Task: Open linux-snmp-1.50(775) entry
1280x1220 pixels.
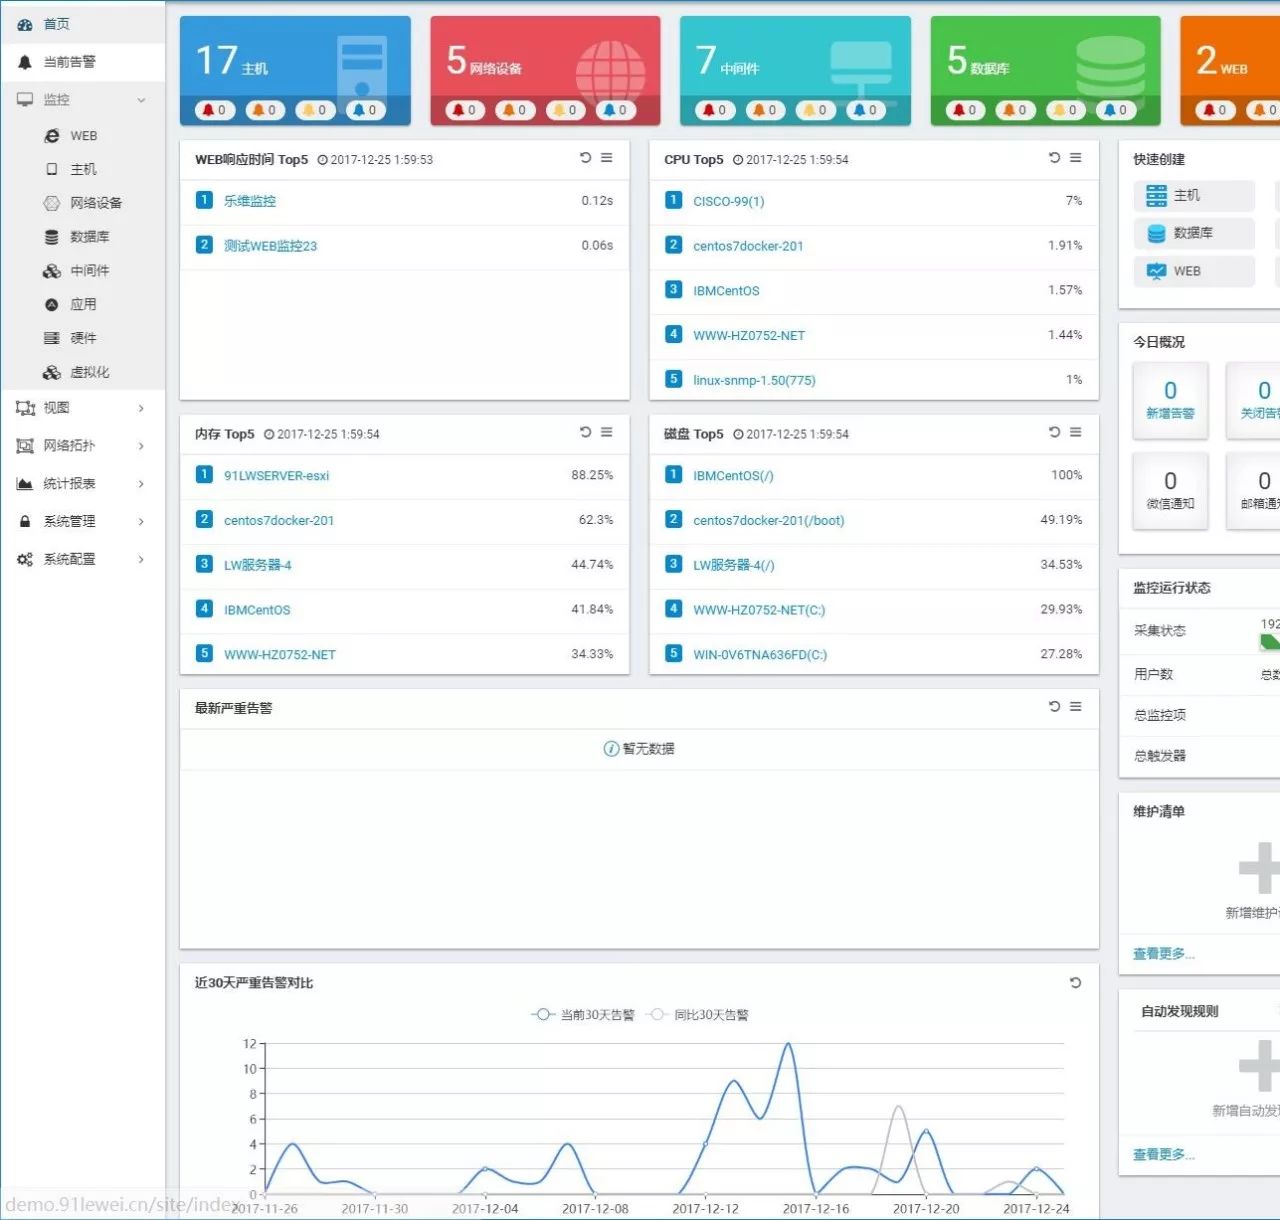Action: (754, 380)
